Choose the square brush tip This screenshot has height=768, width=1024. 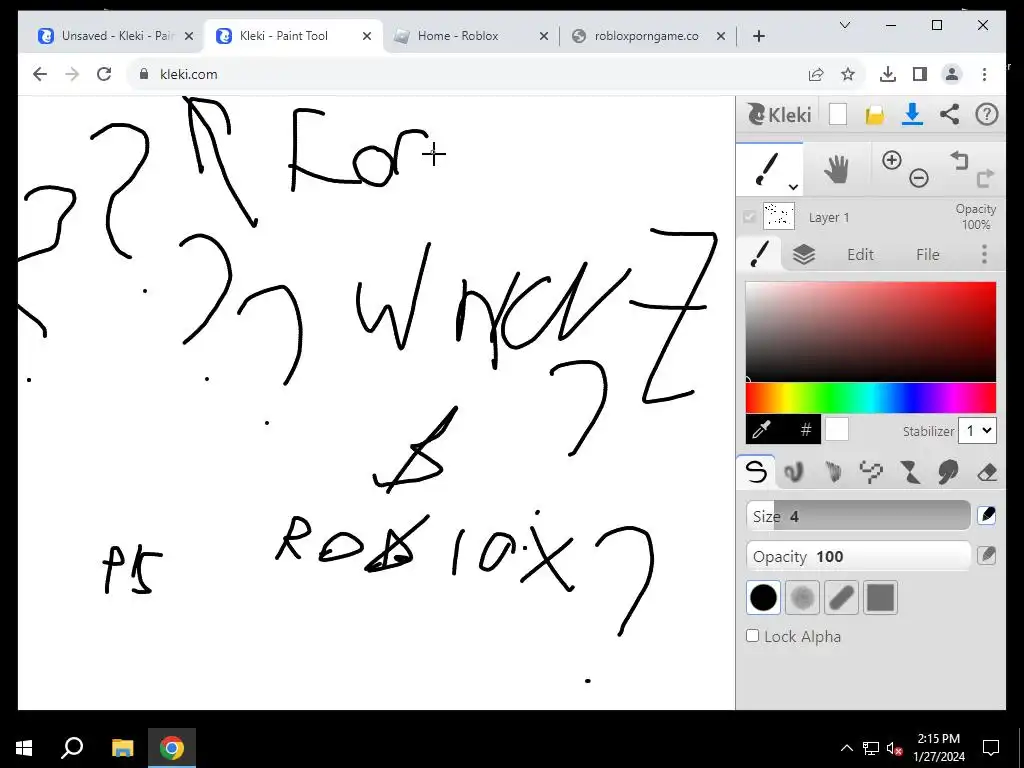point(880,598)
